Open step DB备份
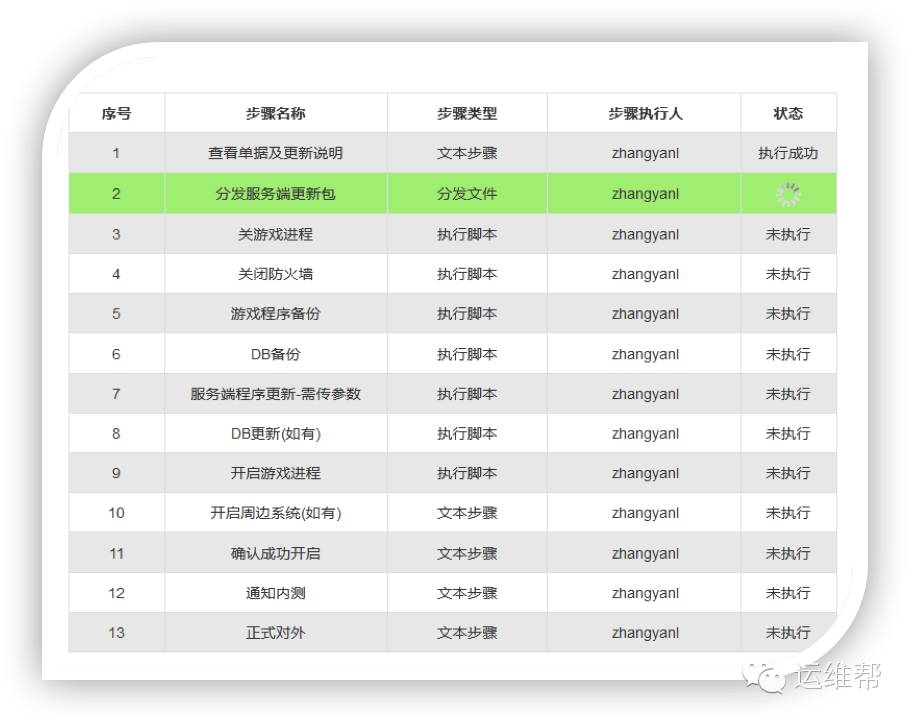Image resolution: width=910 pixels, height=722 pixels. (273, 353)
